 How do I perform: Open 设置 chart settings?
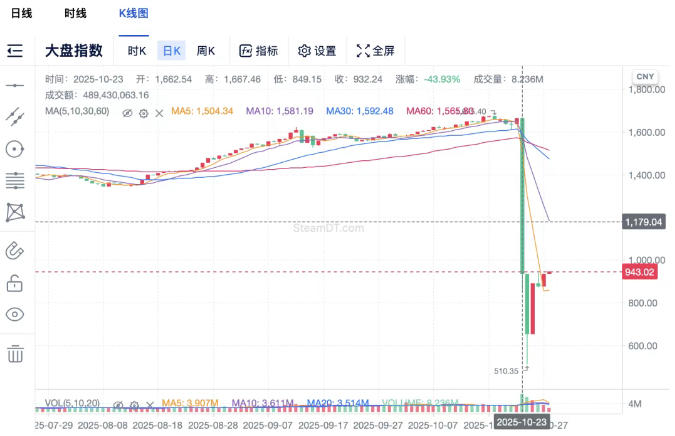tap(317, 51)
